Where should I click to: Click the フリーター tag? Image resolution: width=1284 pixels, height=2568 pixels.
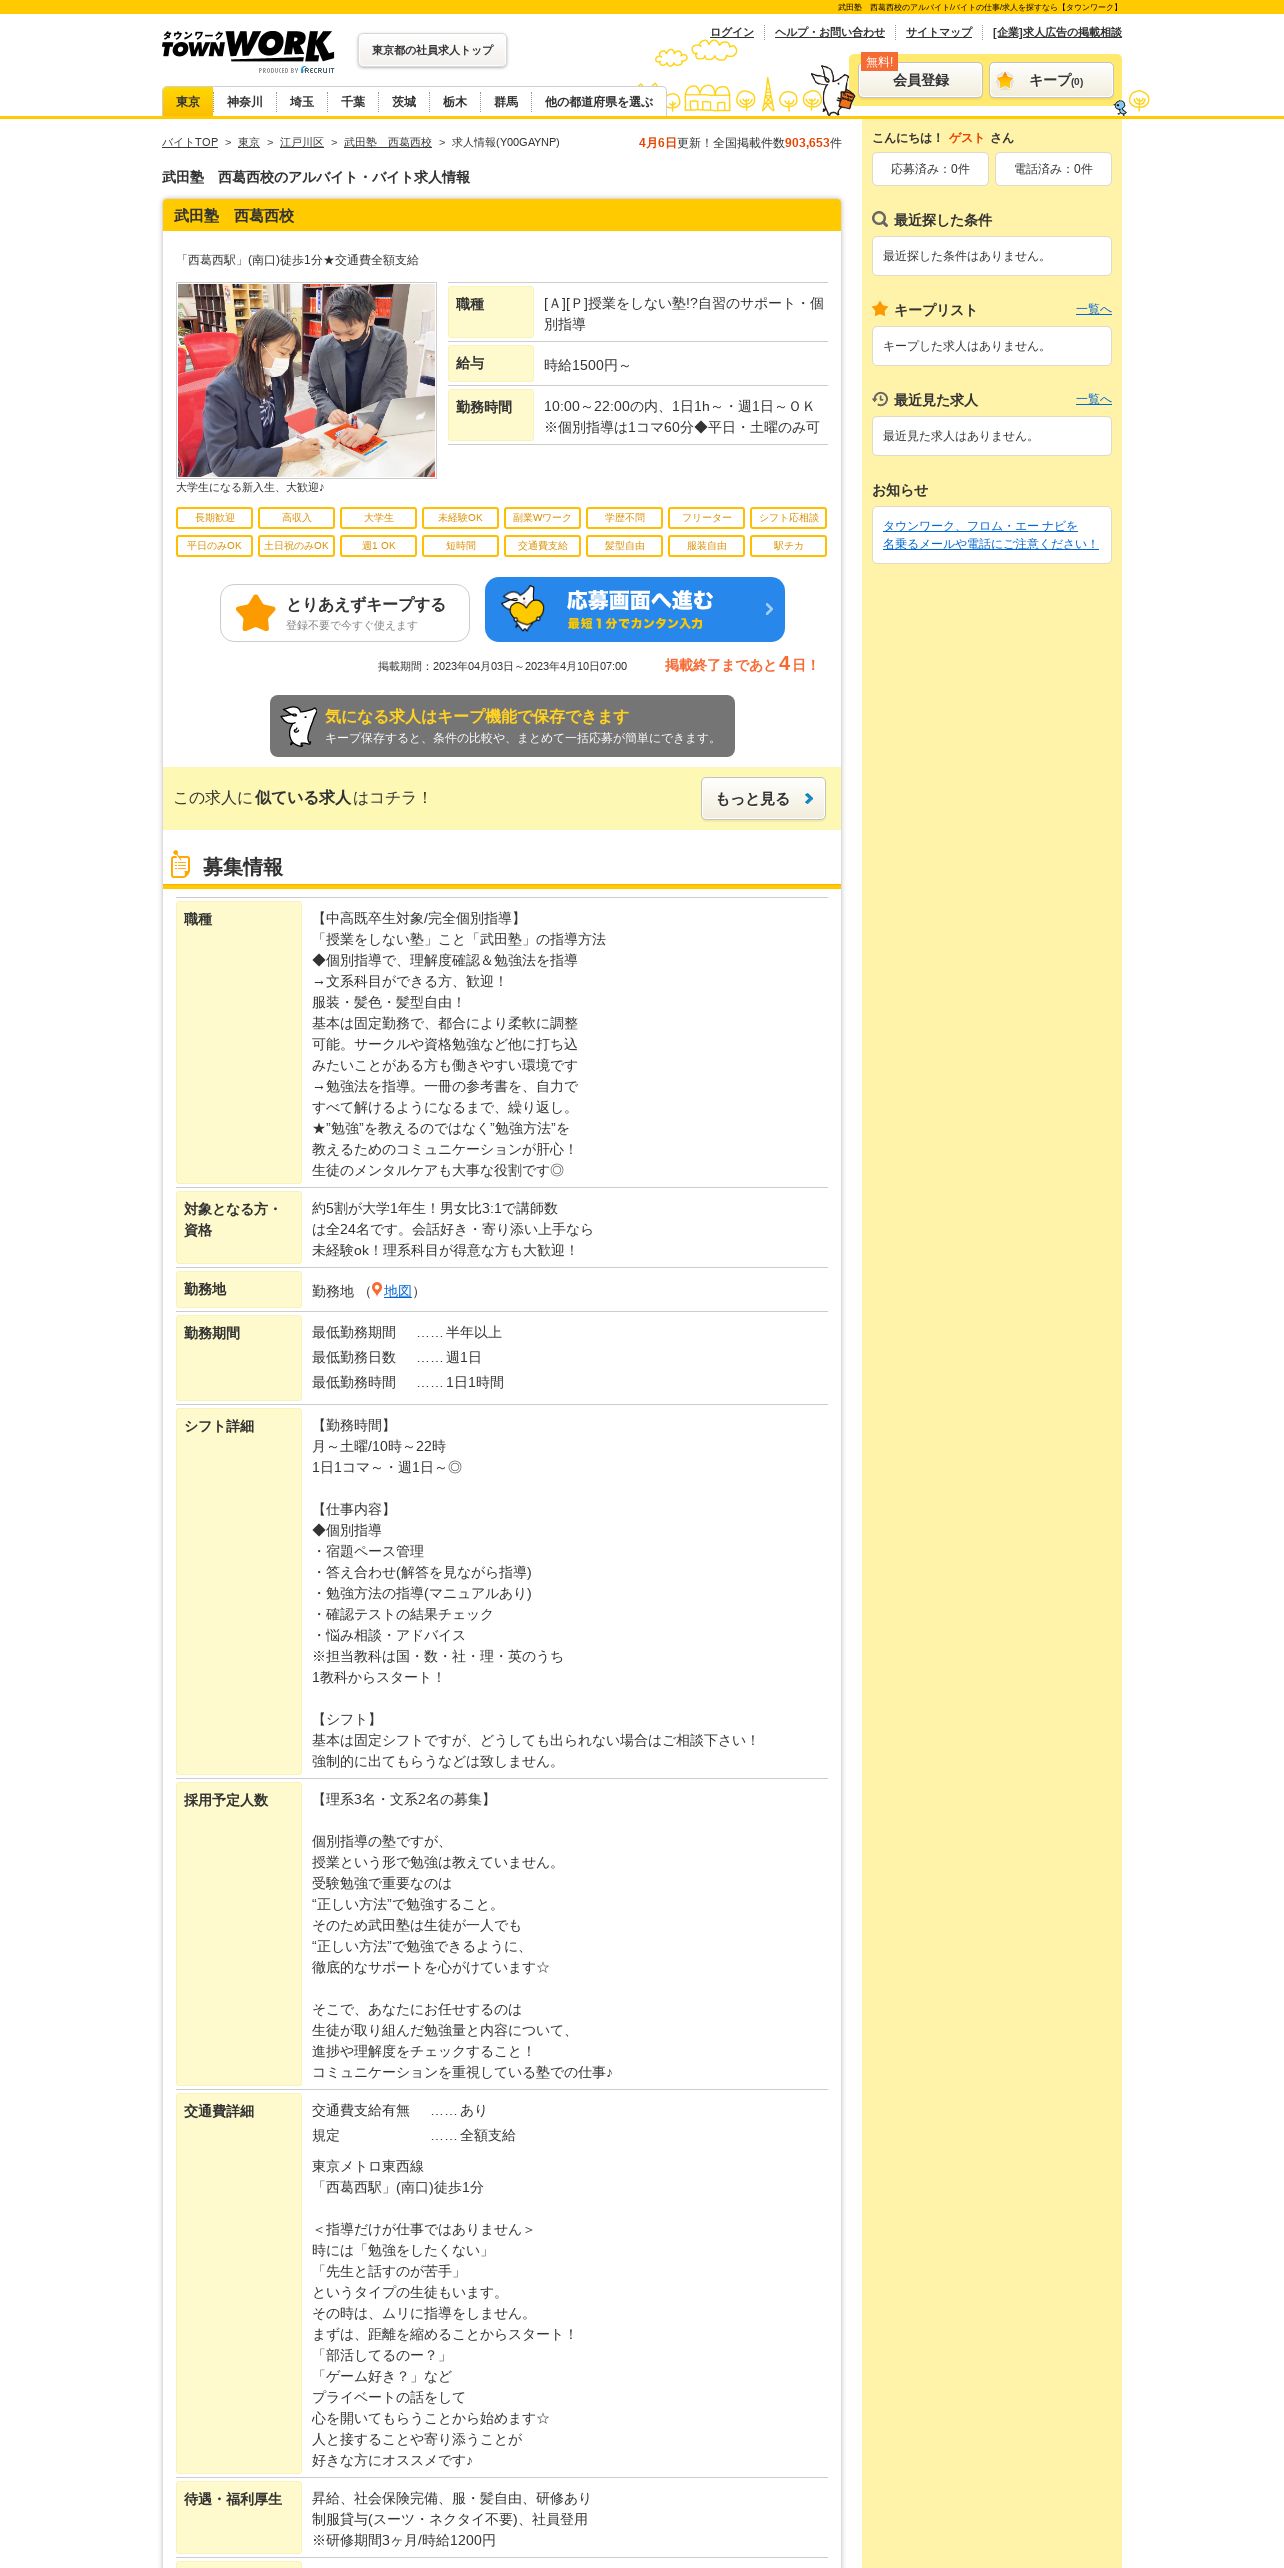[x=707, y=518]
